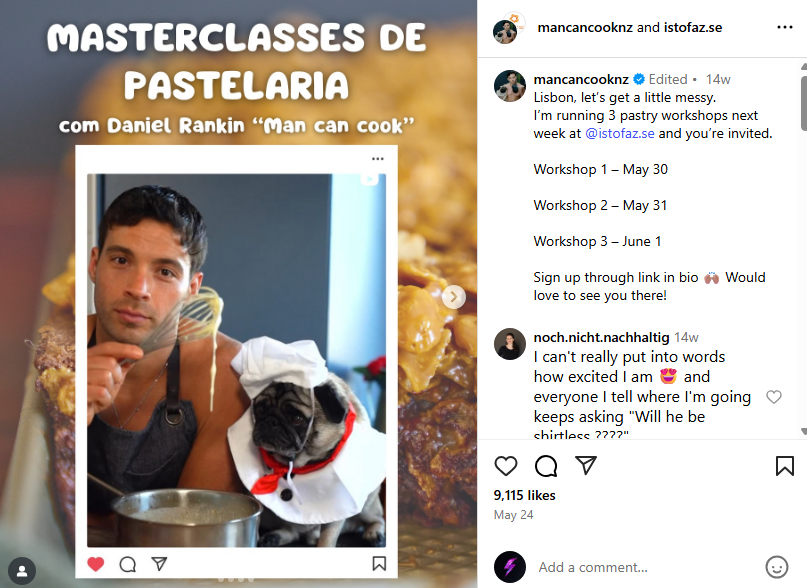Advance to next carousel image
Screen dimensions: 807x588
pos(453,297)
